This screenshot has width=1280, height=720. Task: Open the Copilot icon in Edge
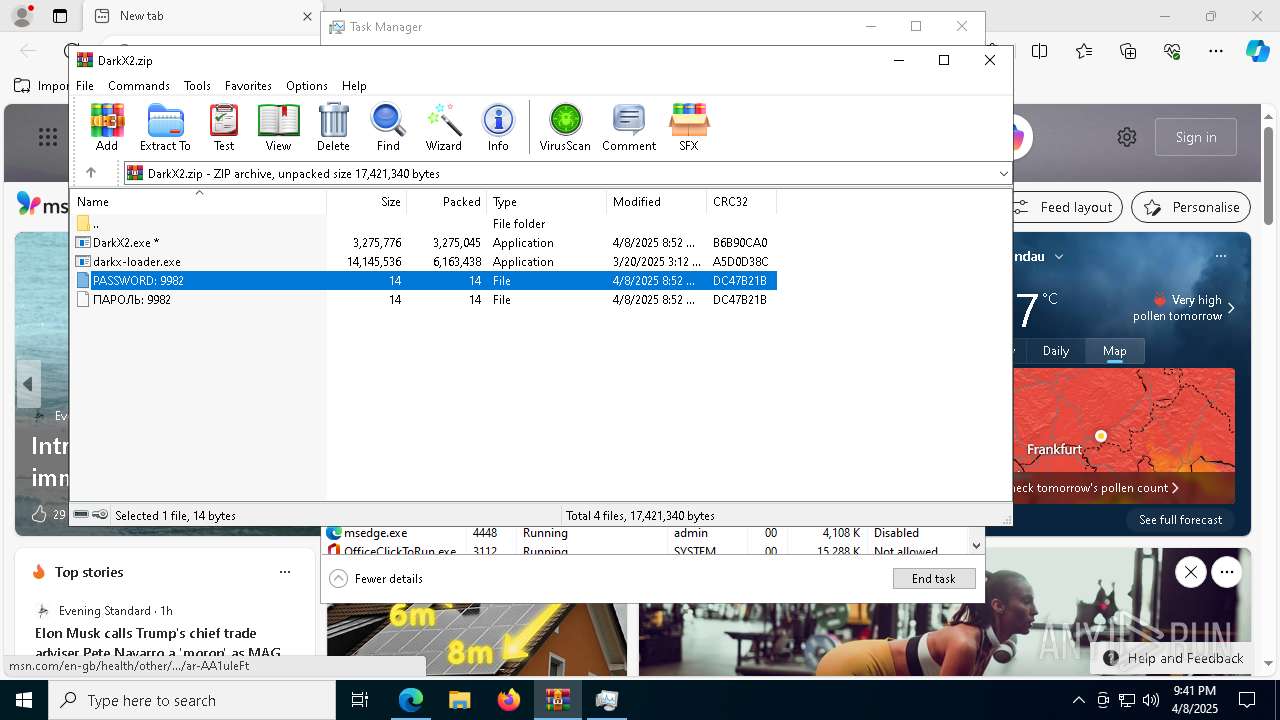[1257, 51]
